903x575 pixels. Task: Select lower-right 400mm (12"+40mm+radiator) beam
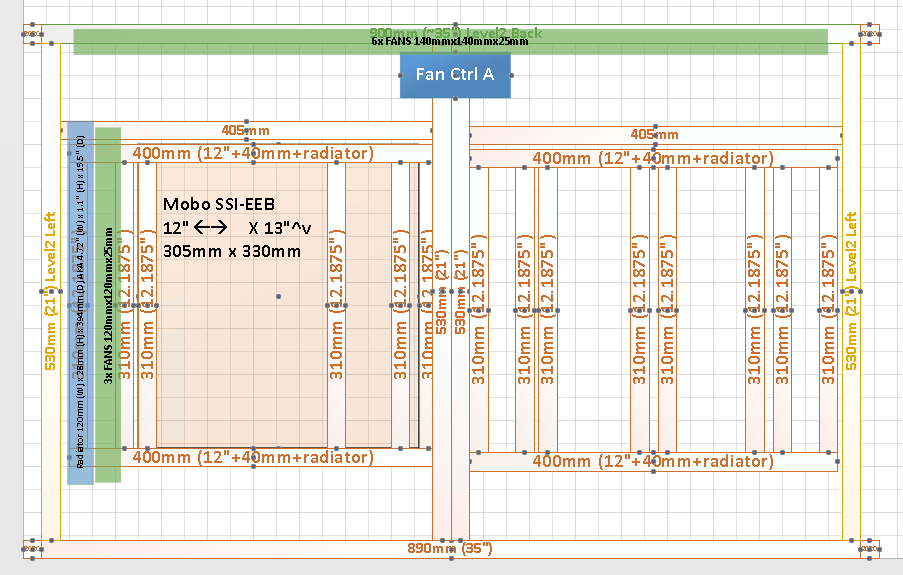point(653,461)
